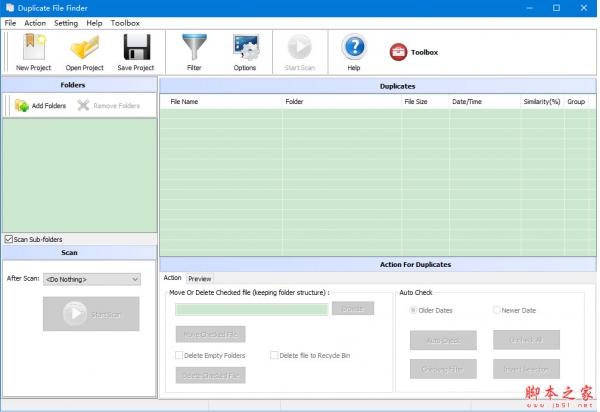Open the File menu
600x412 pixels.
[x=10, y=23]
